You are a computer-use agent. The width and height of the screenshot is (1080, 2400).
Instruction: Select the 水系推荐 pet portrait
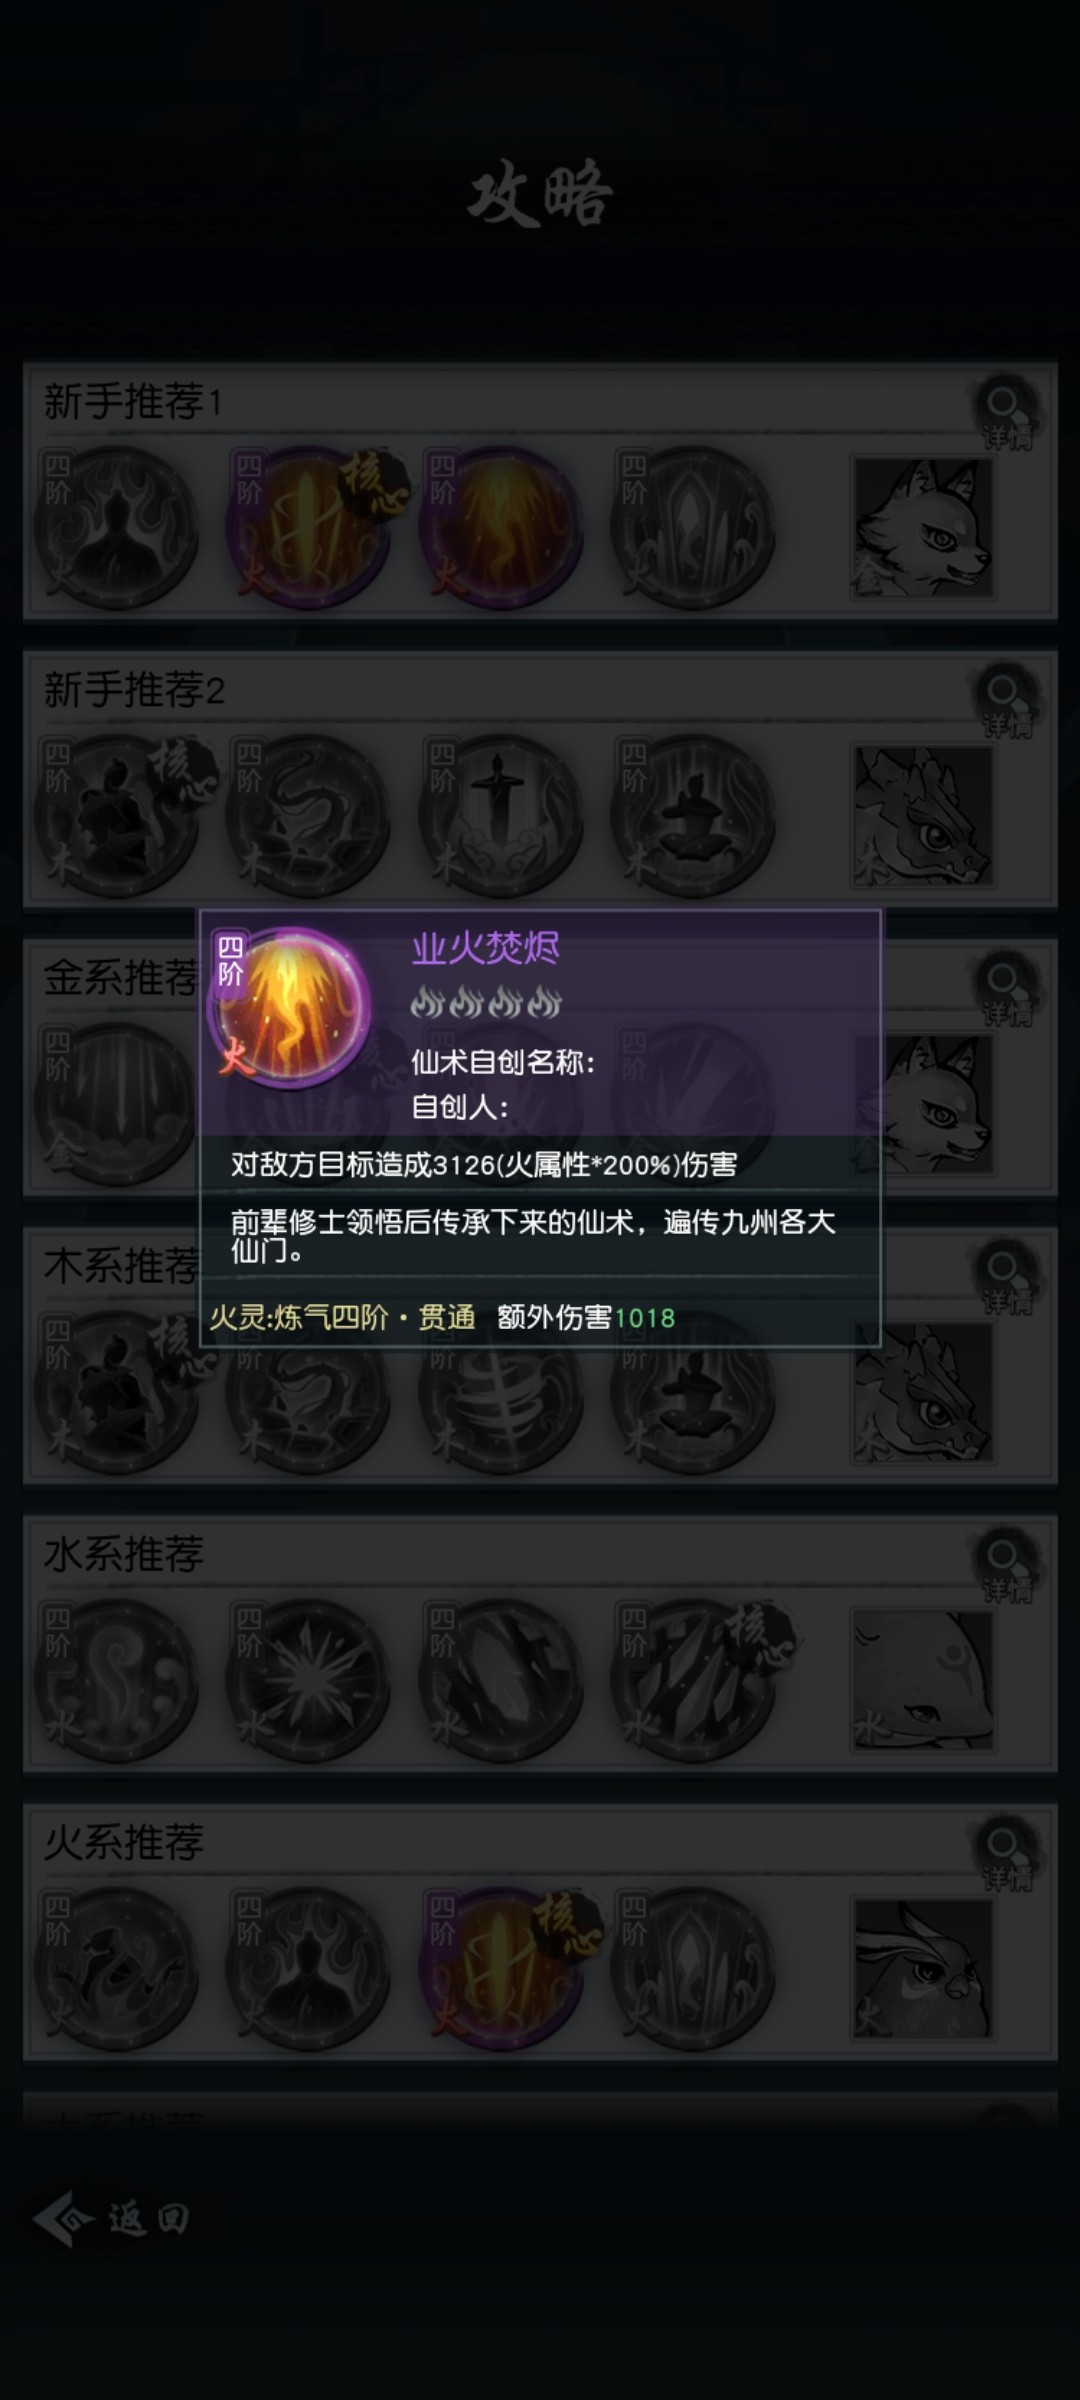click(x=922, y=1680)
